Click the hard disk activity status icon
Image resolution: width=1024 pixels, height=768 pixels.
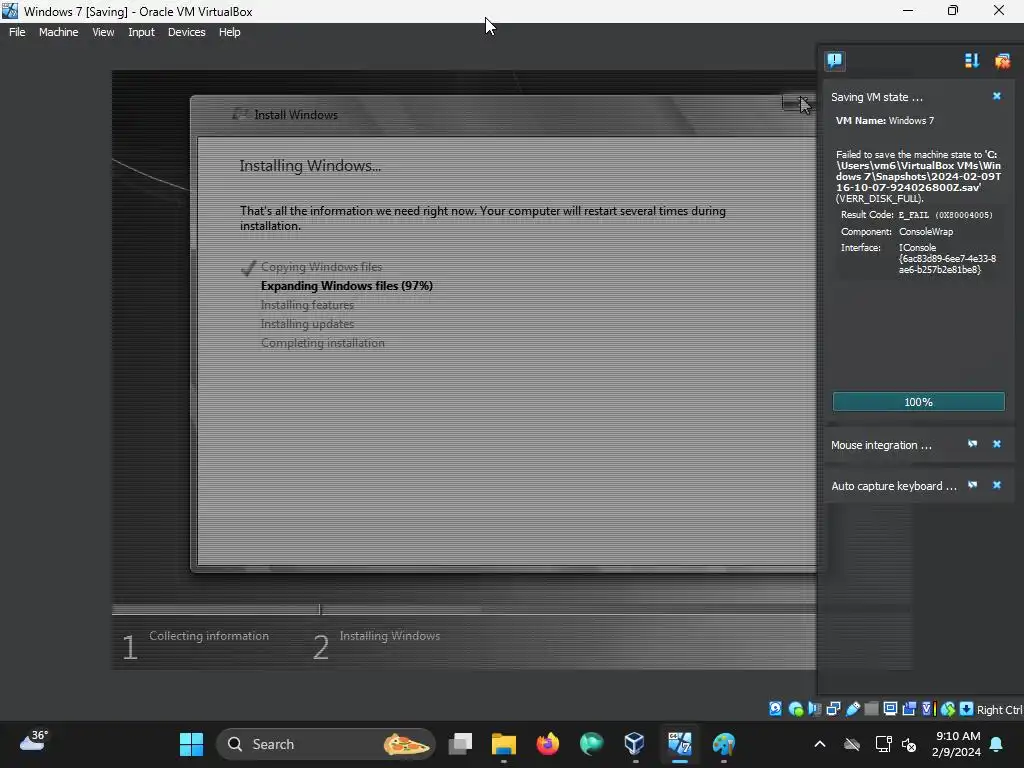[x=775, y=709]
